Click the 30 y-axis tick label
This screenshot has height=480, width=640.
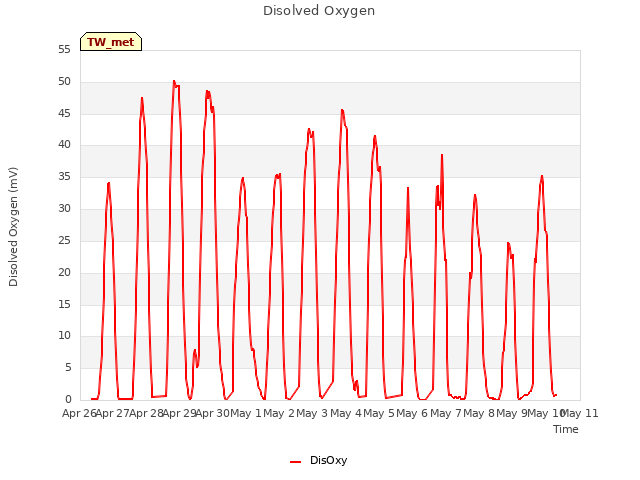[x=64, y=208]
